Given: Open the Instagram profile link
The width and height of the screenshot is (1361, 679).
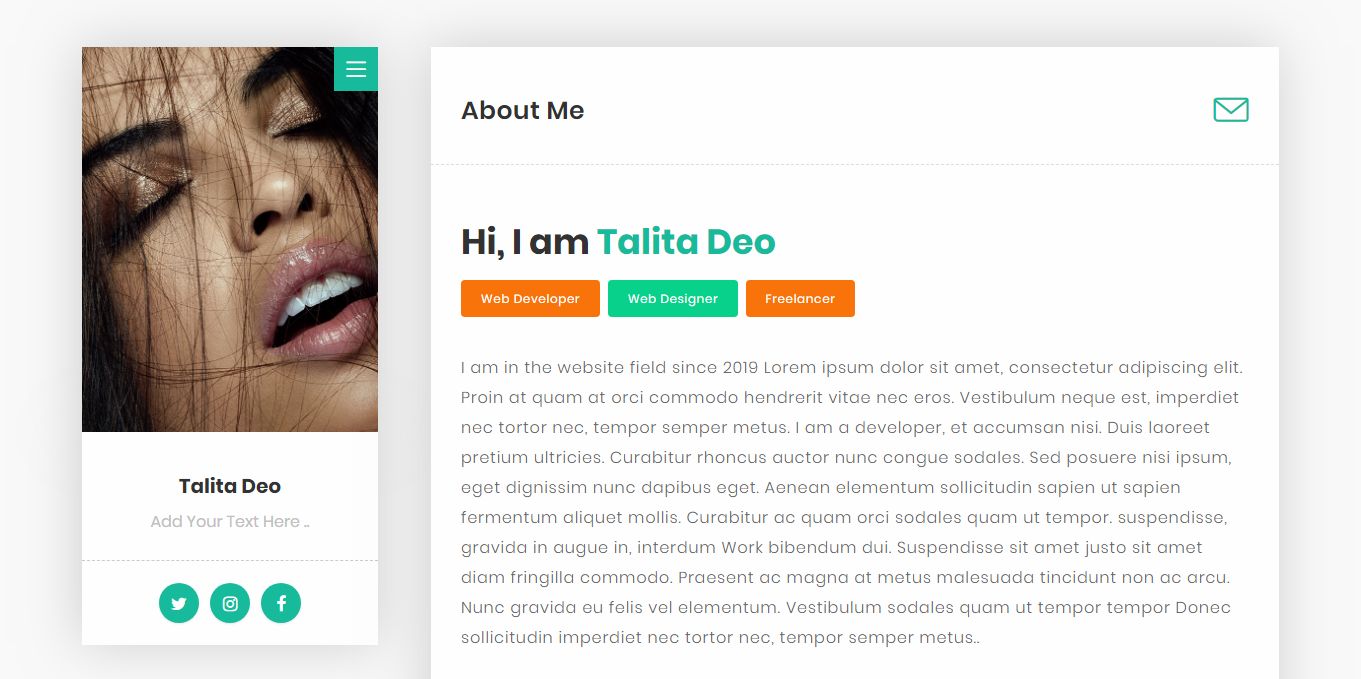Looking at the screenshot, I should click(x=230, y=603).
